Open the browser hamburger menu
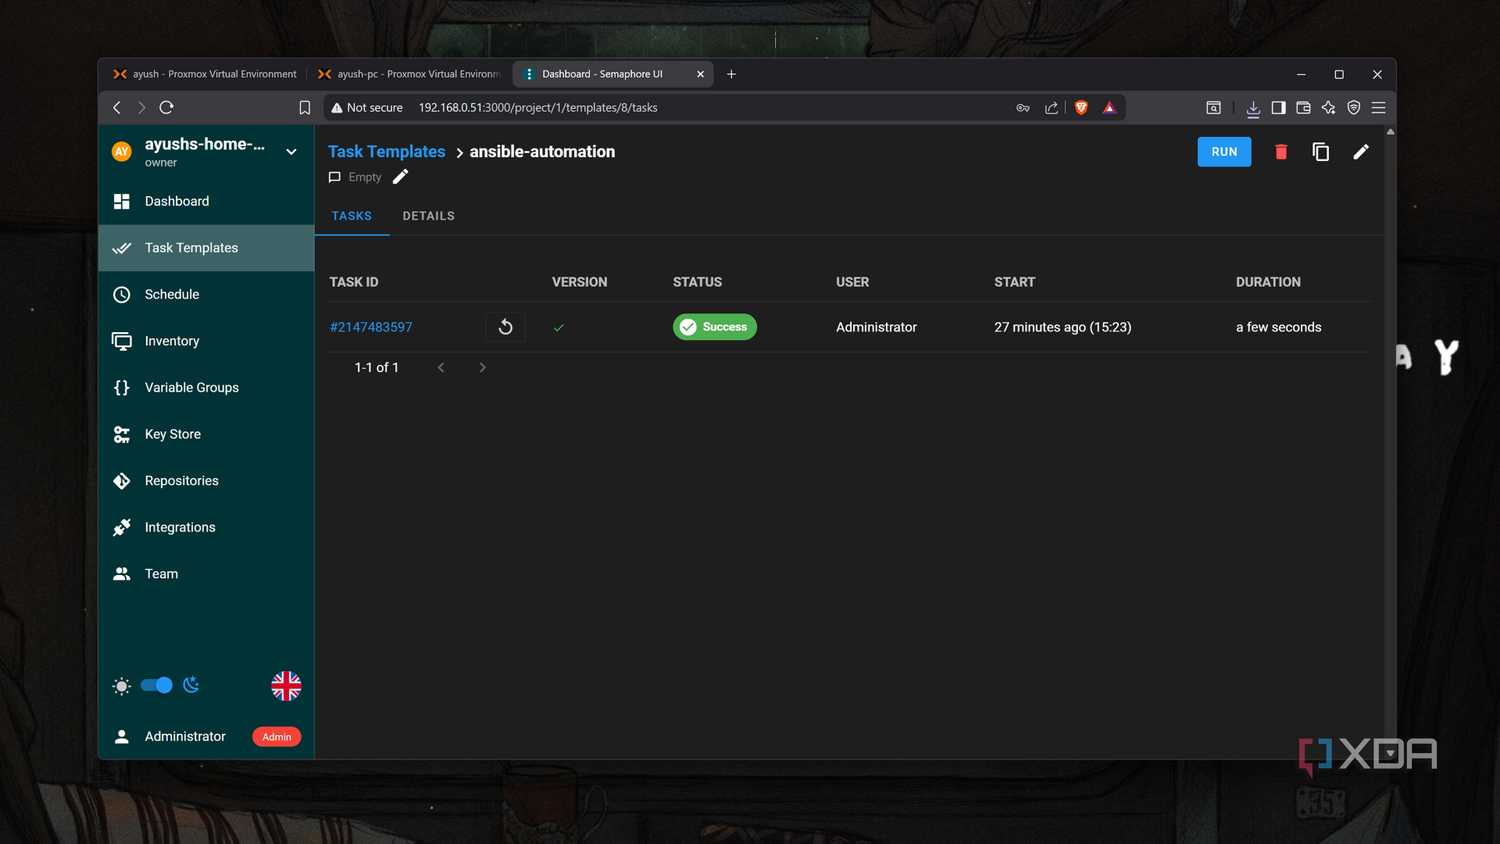The image size is (1500, 844). coord(1379,108)
